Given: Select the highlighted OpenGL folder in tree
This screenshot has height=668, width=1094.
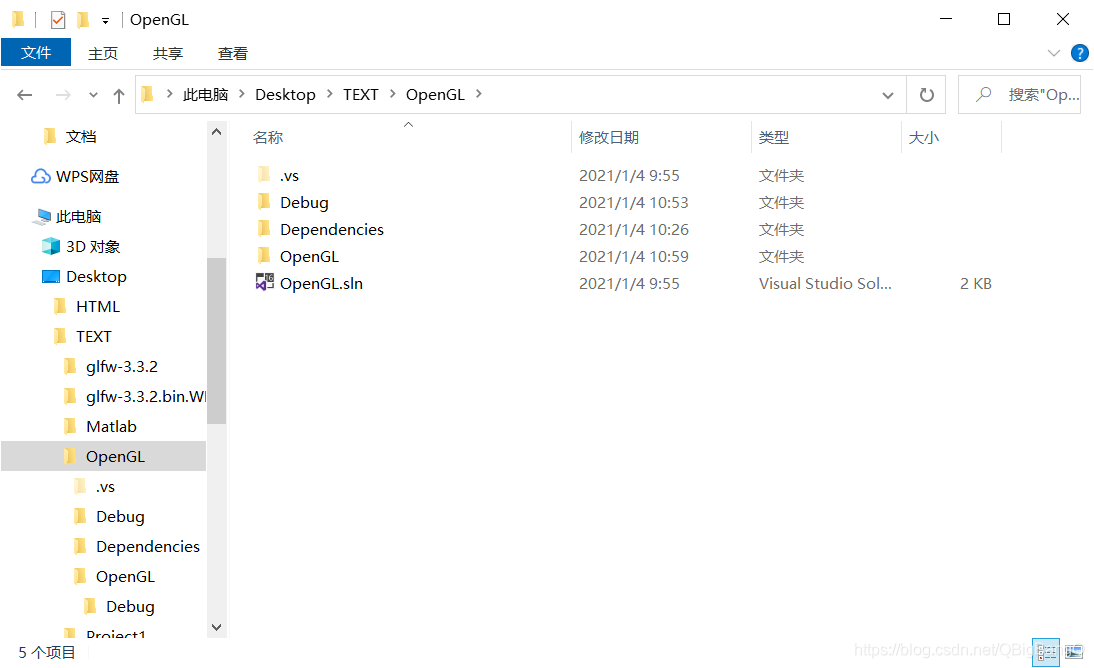Looking at the screenshot, I should point(103,457).
